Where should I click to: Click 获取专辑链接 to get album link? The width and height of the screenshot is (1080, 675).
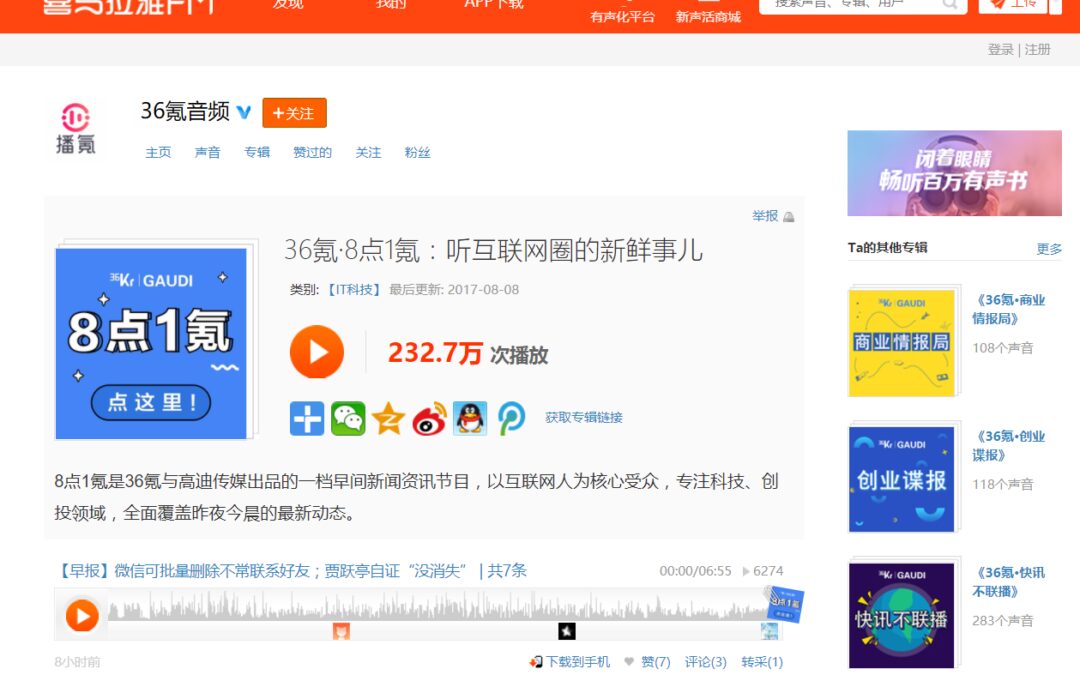point(584,417)
